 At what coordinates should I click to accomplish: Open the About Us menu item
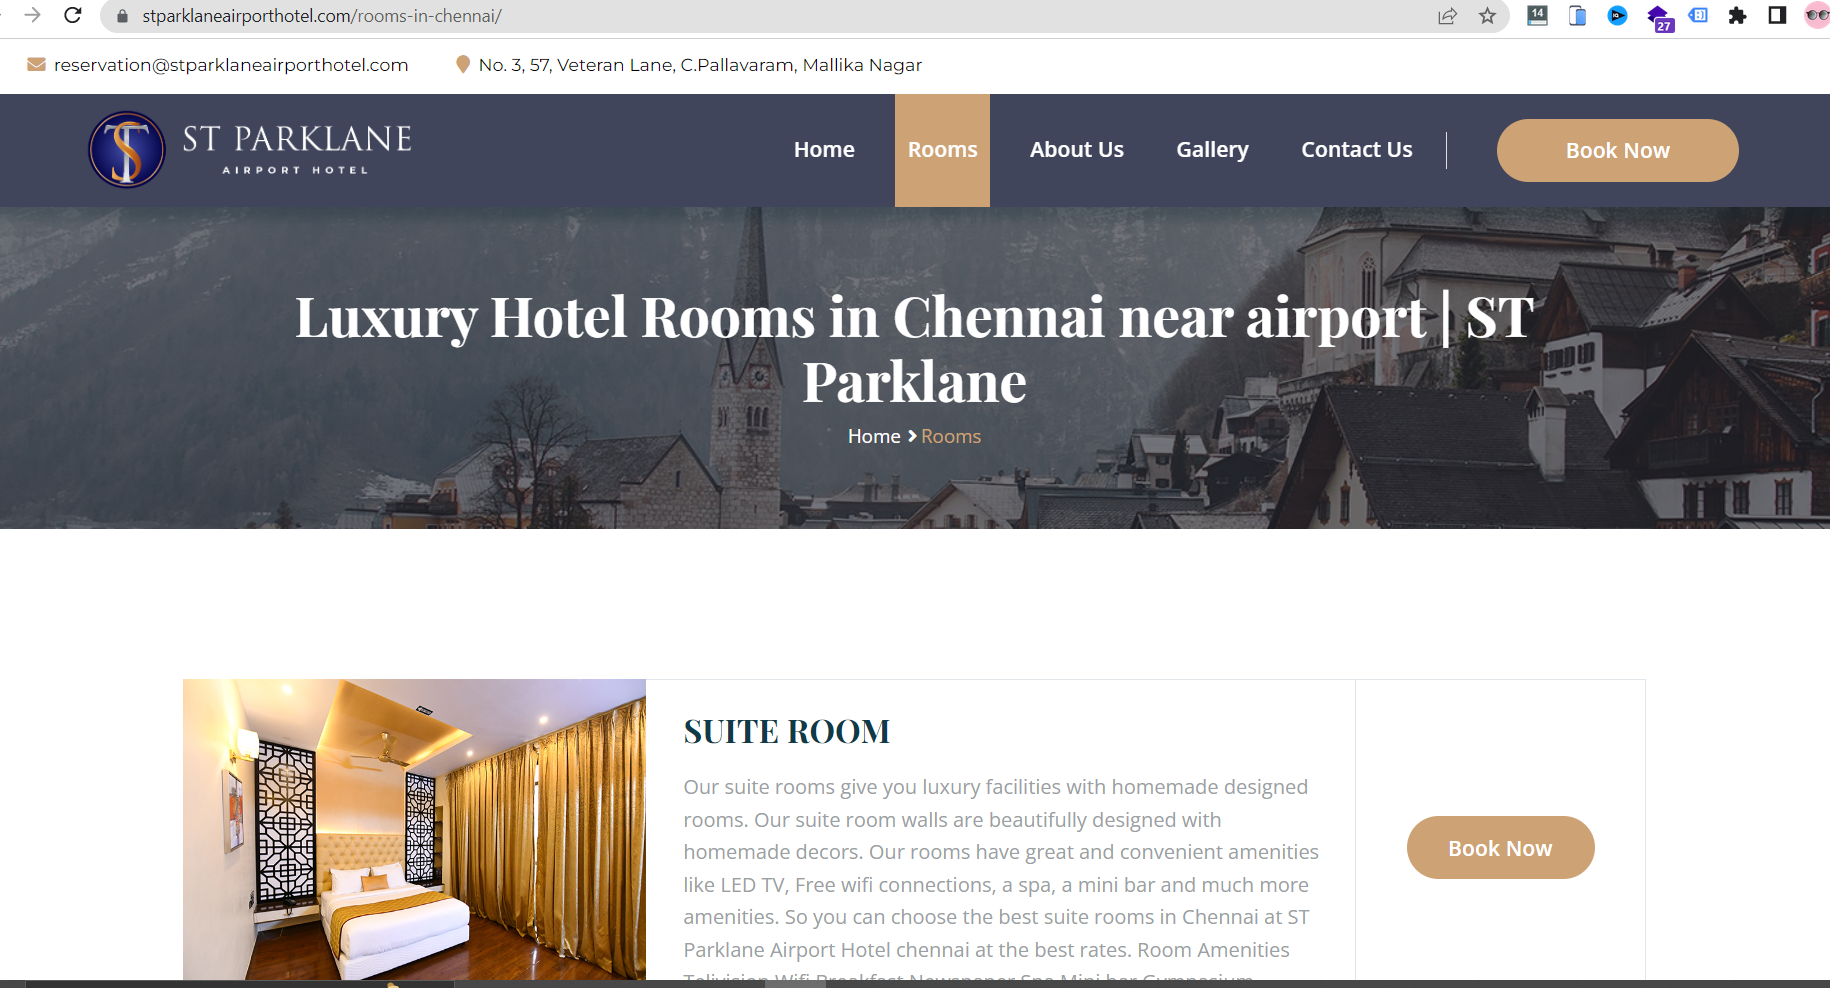(x=1077, y=150)
